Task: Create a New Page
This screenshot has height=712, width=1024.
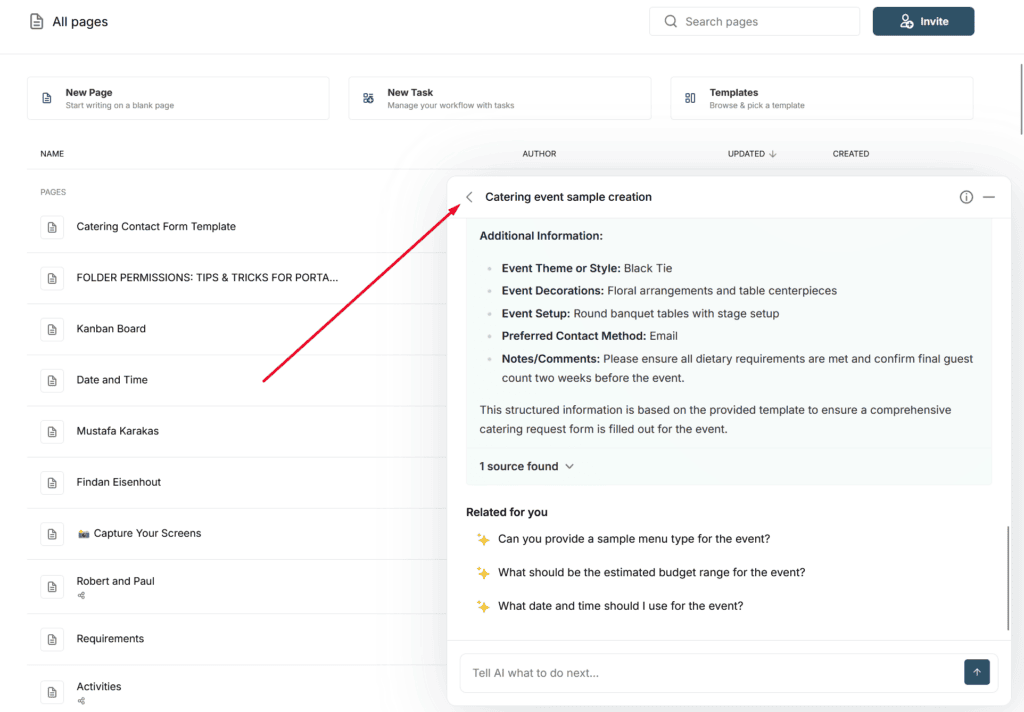Action: point(178,98)
